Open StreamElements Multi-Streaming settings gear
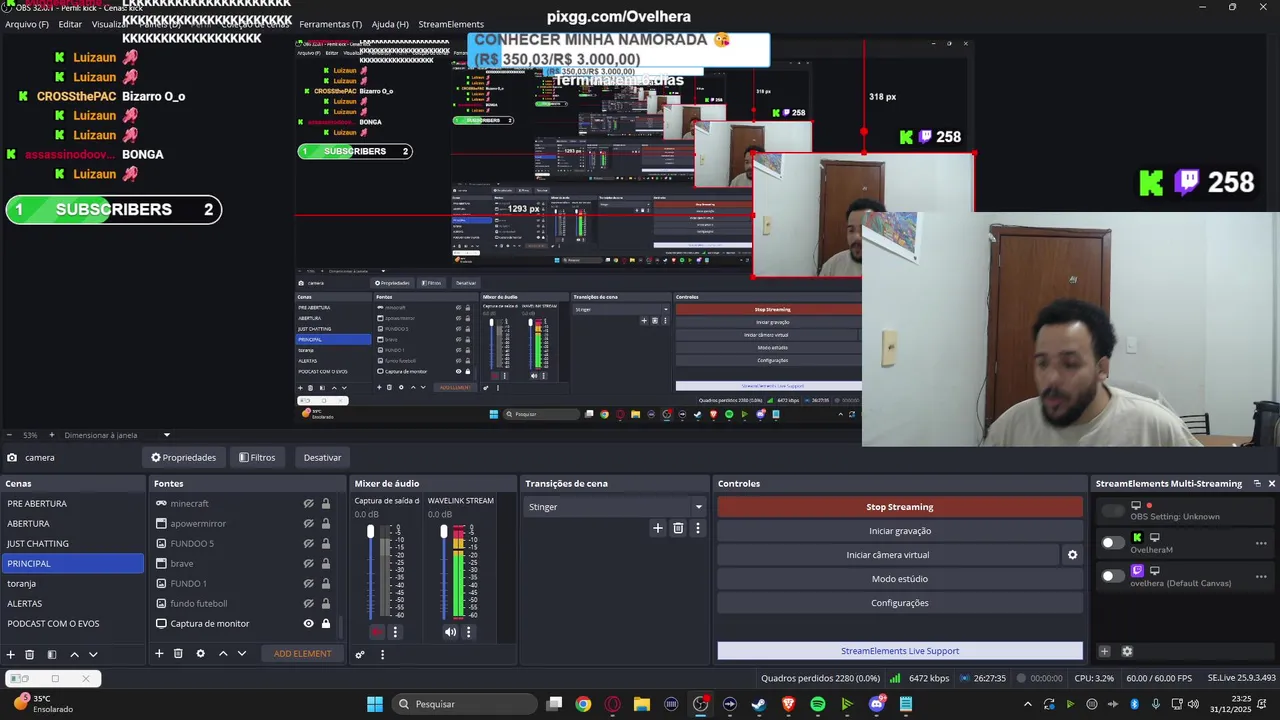1280x720 pixels. point(1127,651)
